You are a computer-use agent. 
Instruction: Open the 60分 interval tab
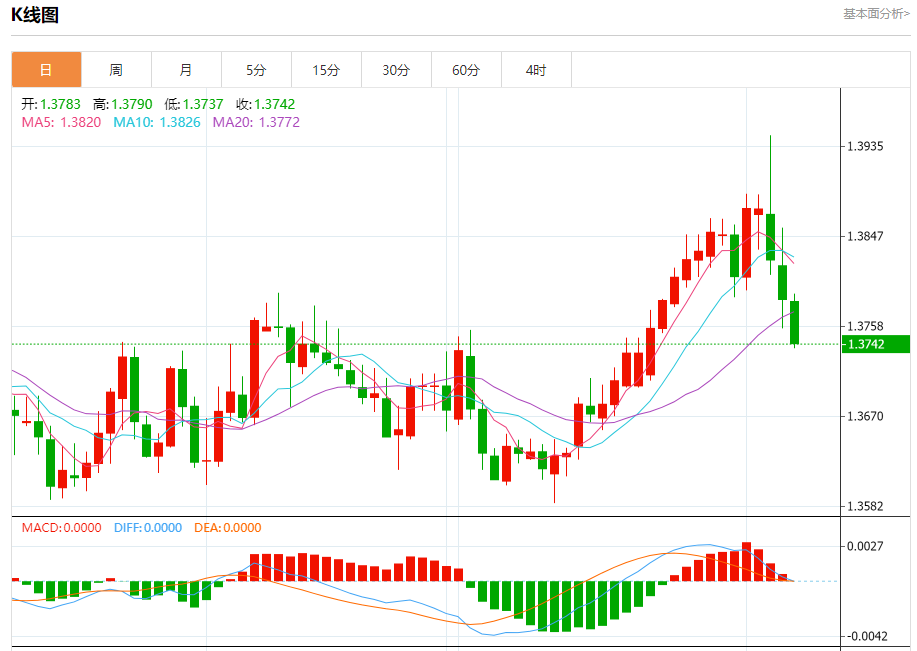(x=466, y=70)
